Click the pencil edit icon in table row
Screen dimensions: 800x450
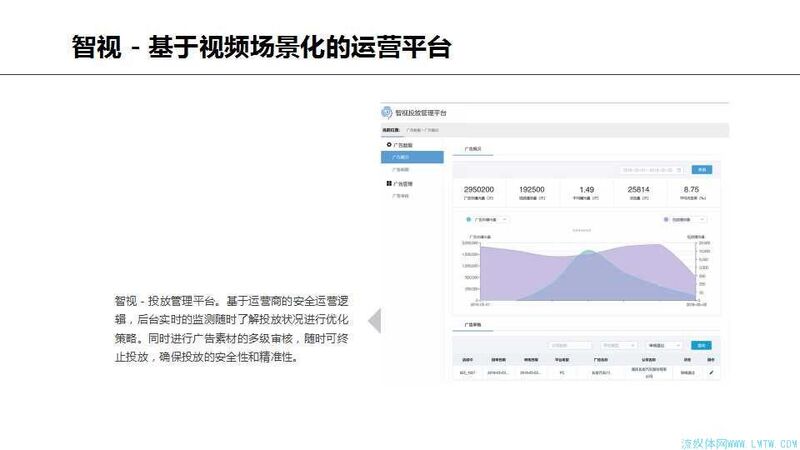(x=712, y=372)
